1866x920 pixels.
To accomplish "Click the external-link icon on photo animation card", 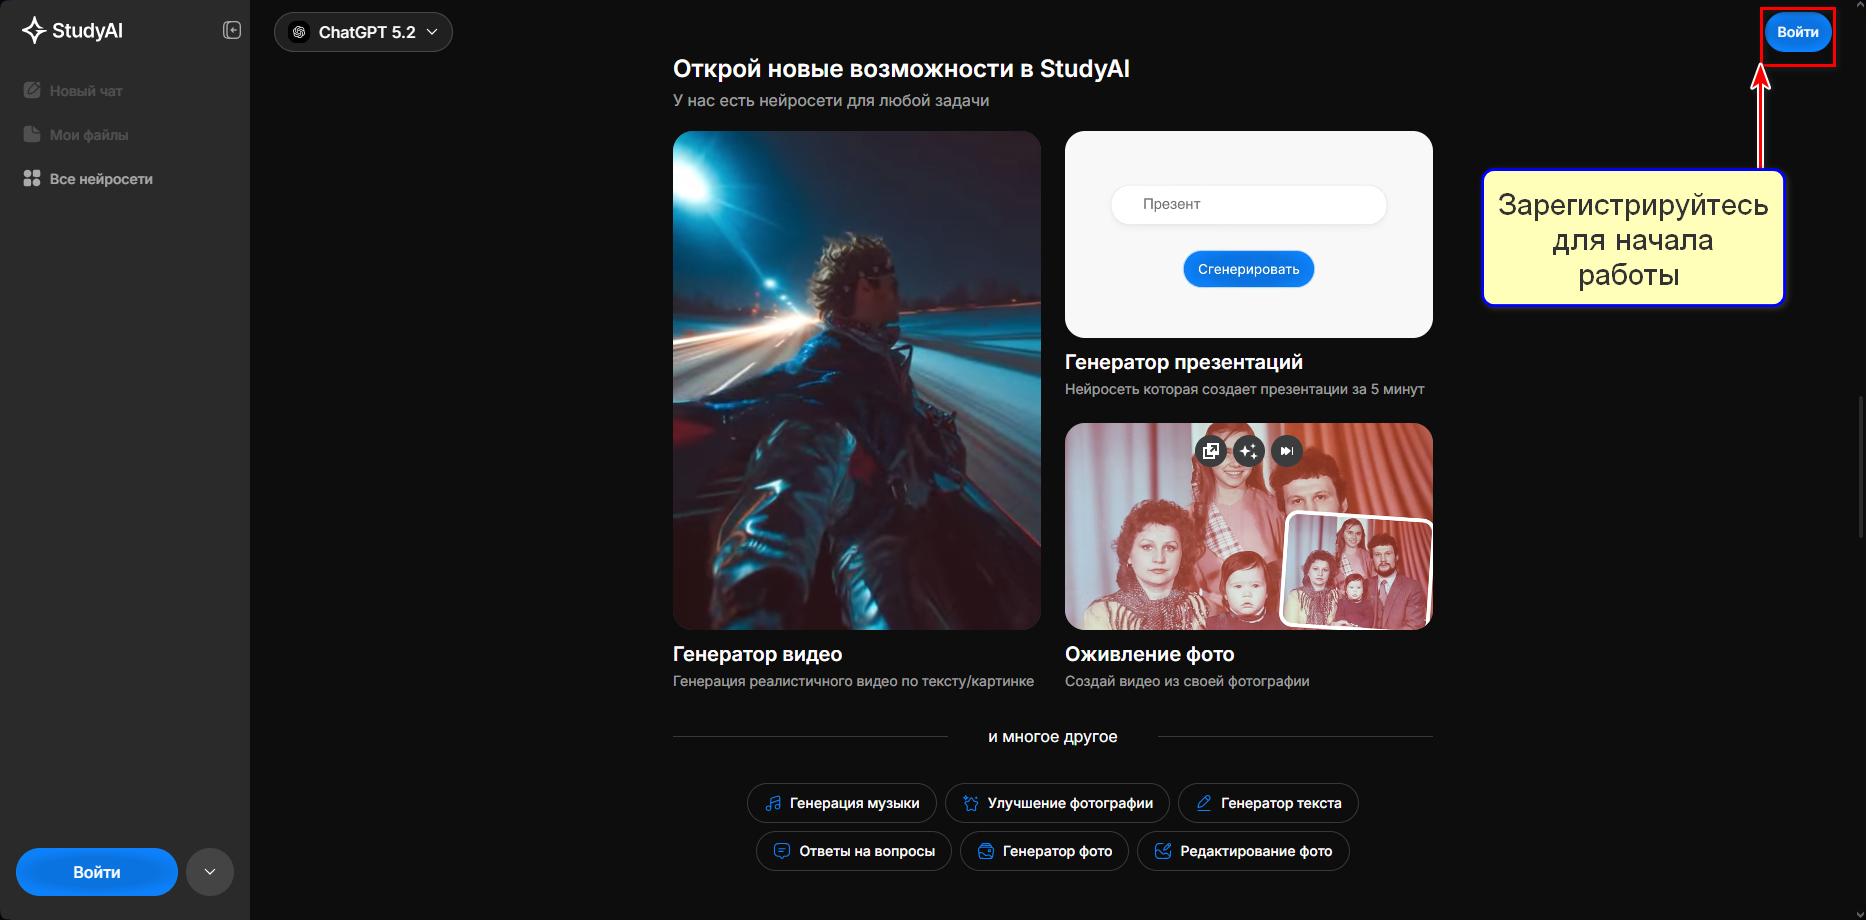I will [x=1210, y=451].
